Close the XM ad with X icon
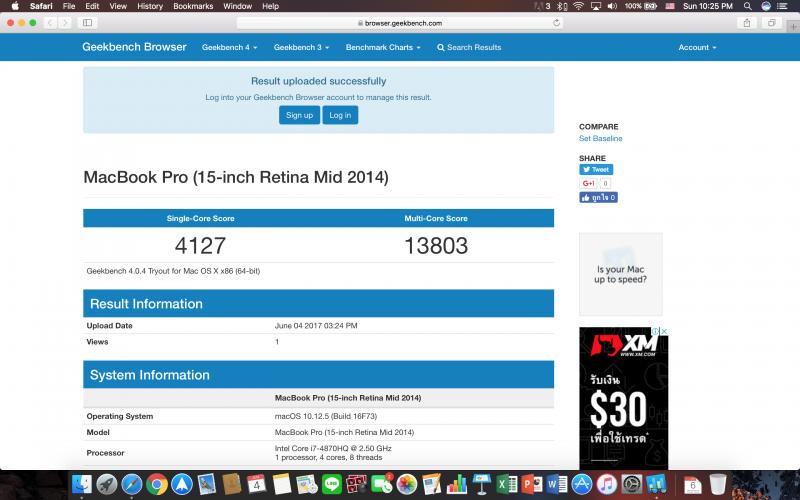Image resolution: width=800 pixels, height=500 pixels. click(x=664, y=331)
